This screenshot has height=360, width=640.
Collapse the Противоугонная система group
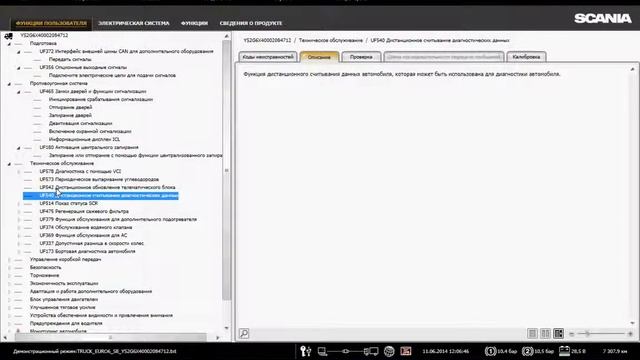(x=9, y=84)
